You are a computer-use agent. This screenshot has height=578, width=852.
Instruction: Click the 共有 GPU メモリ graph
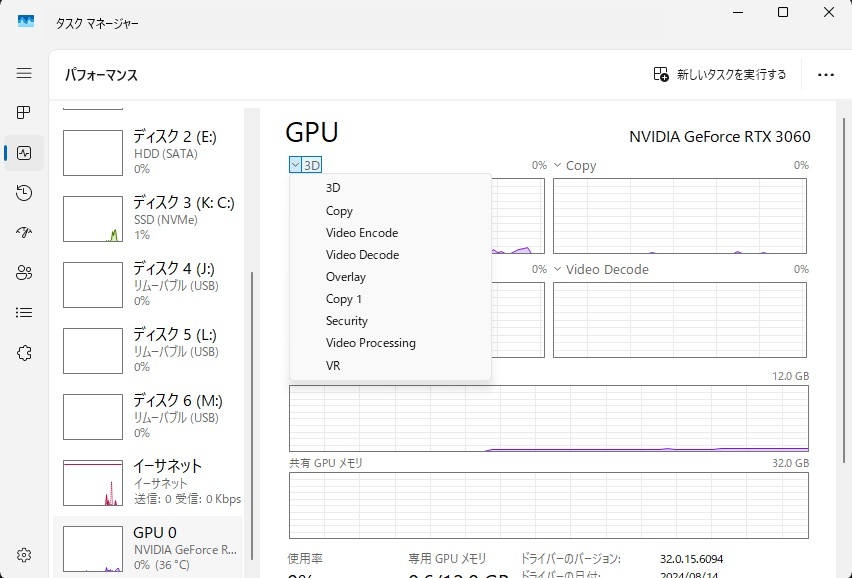[x=549, y=505]
